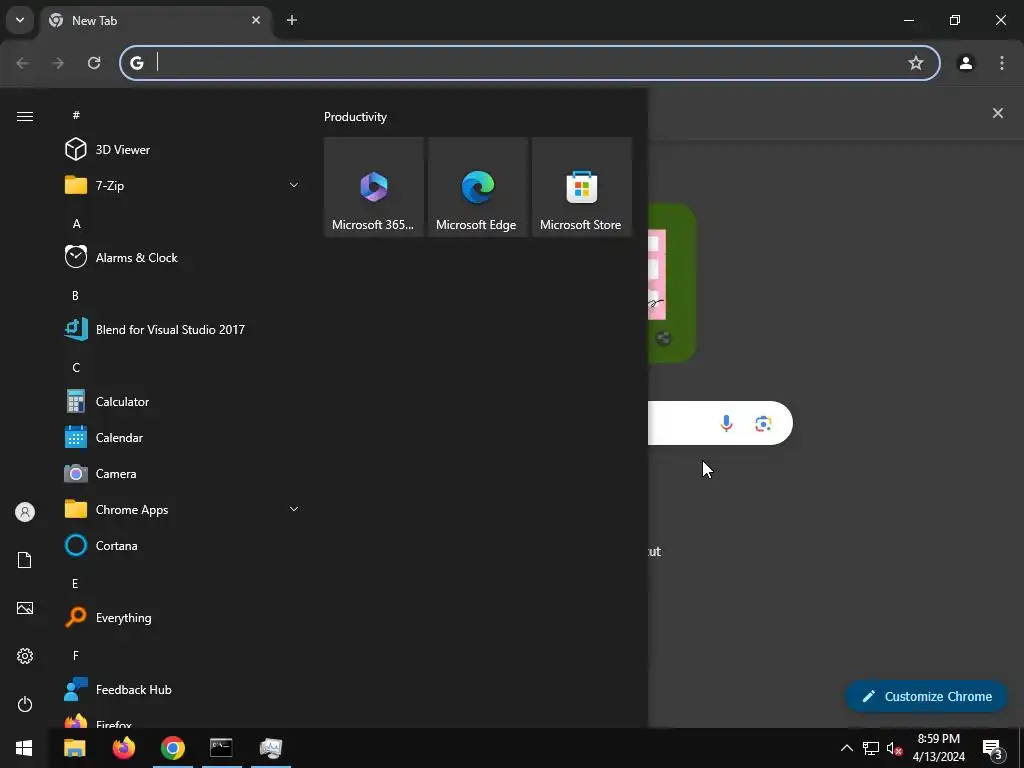Open the notification center icon
This screenshot has height=768, width=1024.
993,748
